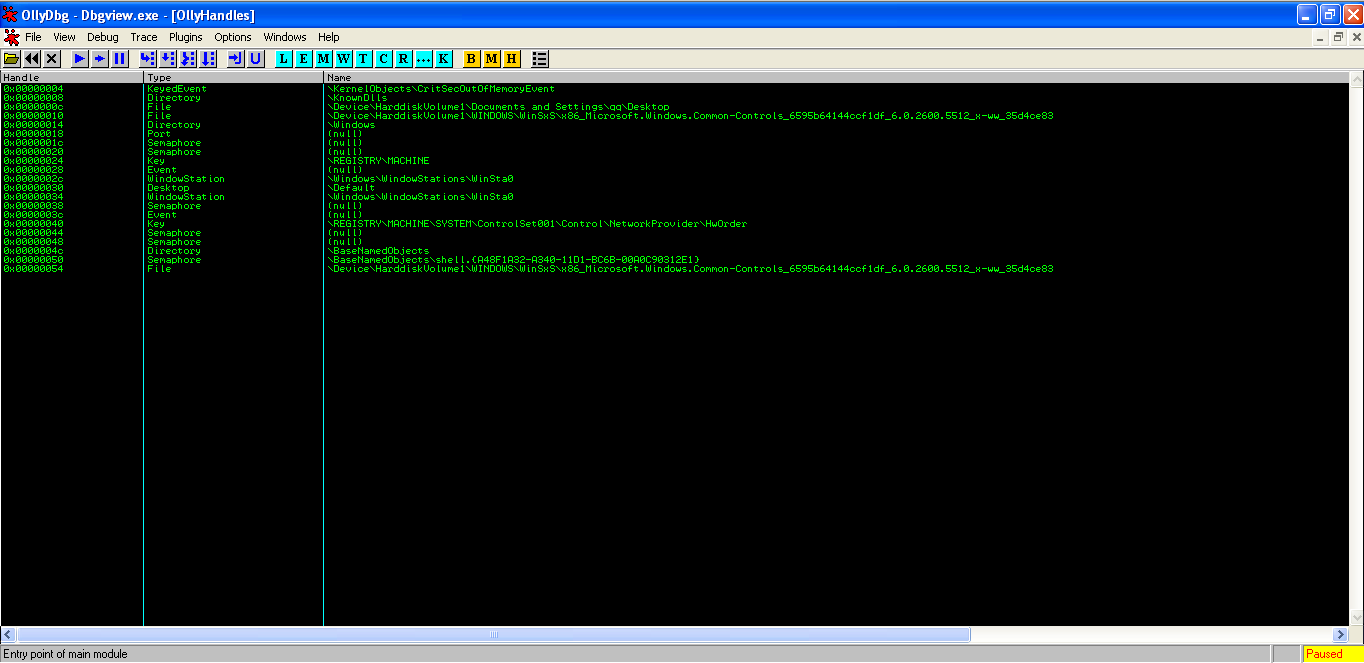
Task: Click the Run thread toolbar icon
Action: pyautogui.click(x=100, y=59)
